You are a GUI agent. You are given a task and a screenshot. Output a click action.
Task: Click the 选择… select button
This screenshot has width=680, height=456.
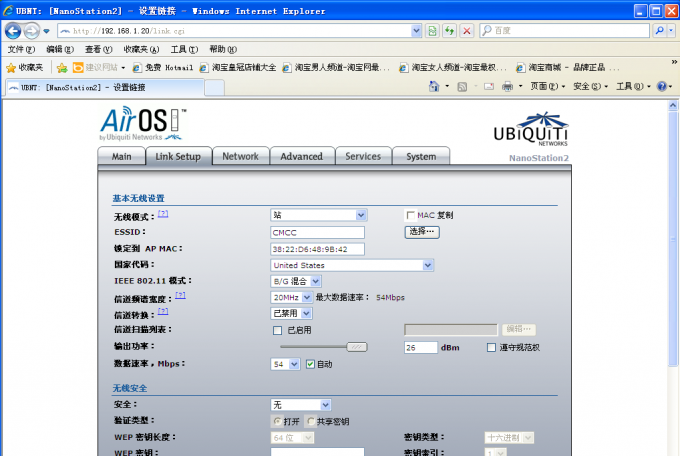(422, 232)
